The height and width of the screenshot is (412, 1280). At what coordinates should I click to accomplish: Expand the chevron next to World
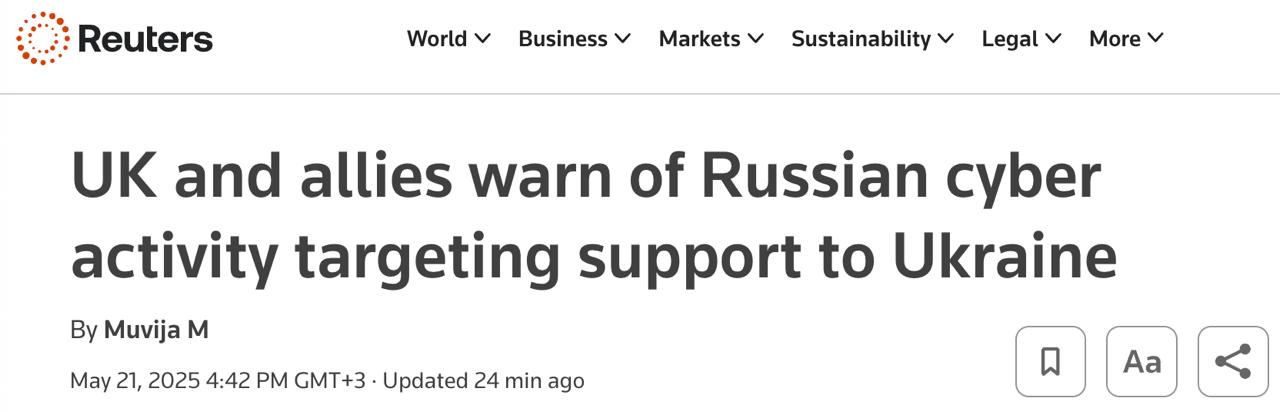(483, 38)
